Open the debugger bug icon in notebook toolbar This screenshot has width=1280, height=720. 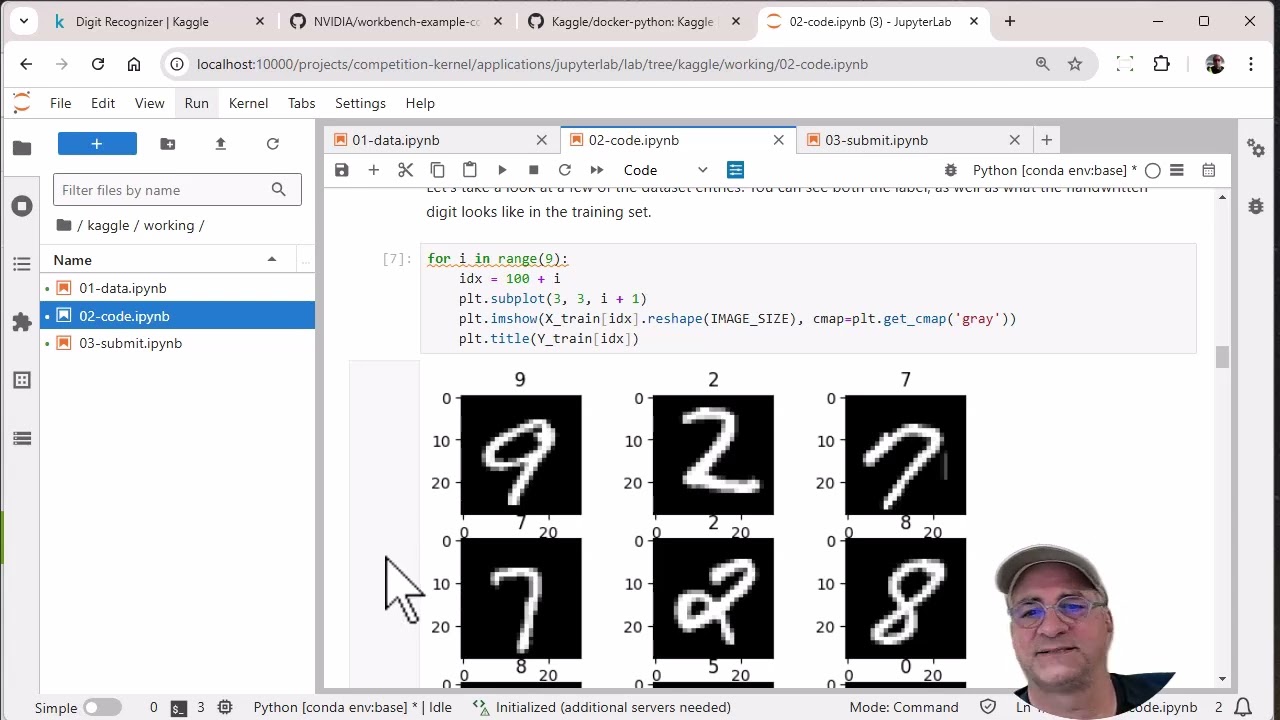coord(951,170)
